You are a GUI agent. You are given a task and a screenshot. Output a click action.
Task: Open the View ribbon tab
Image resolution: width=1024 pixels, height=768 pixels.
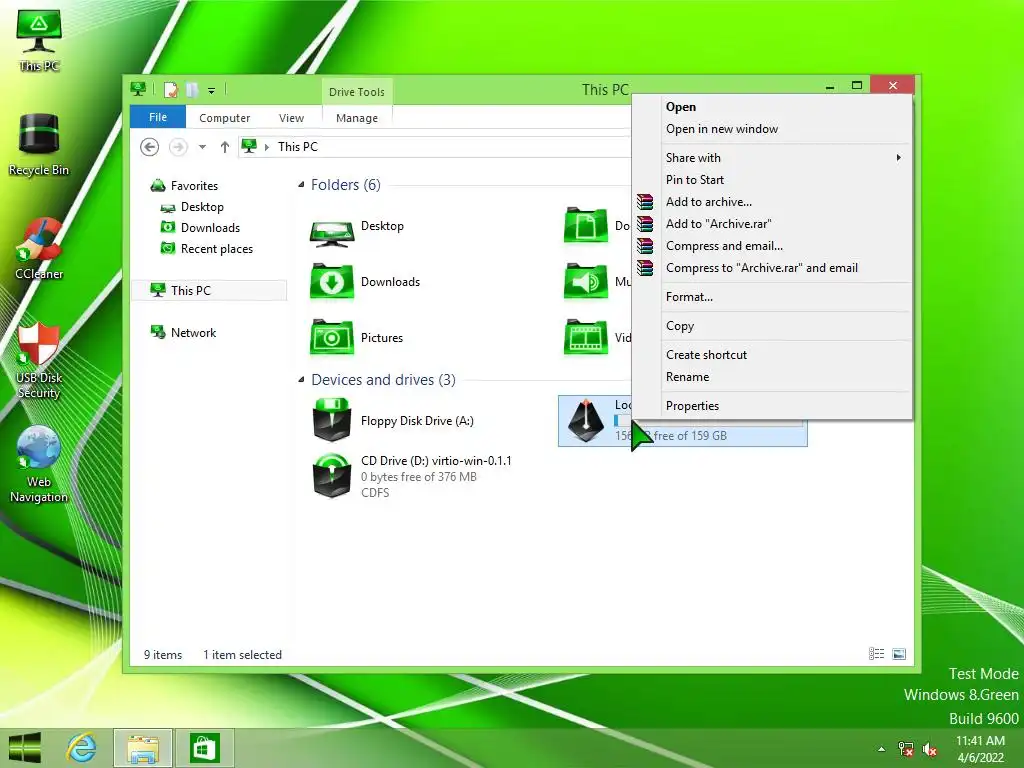(291, 118)
